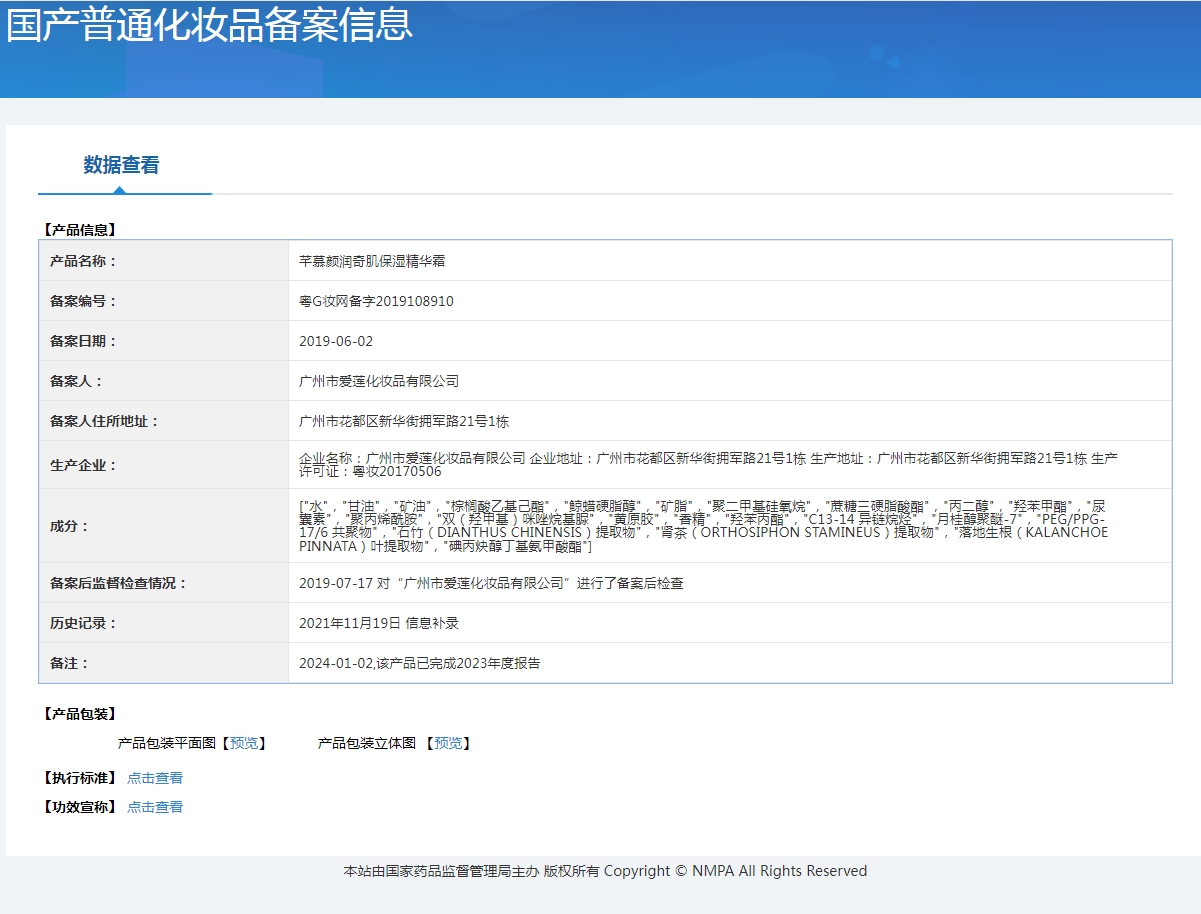1201x914 pixels.
Task: Select the 2019-07-17 inspection record text
Action: click(x=491, y=583)
